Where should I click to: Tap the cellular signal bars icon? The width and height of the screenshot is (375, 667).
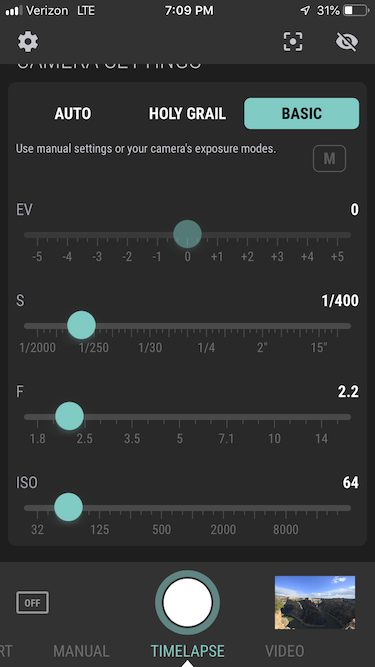pyautogui.click(x=14, y=11)
